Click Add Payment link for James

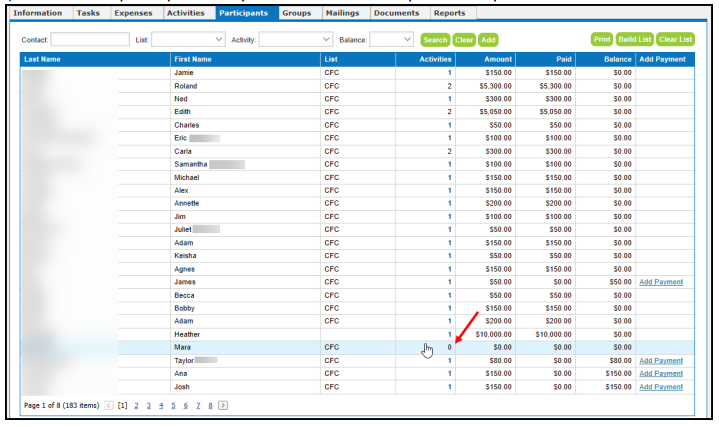click(661, 282)
